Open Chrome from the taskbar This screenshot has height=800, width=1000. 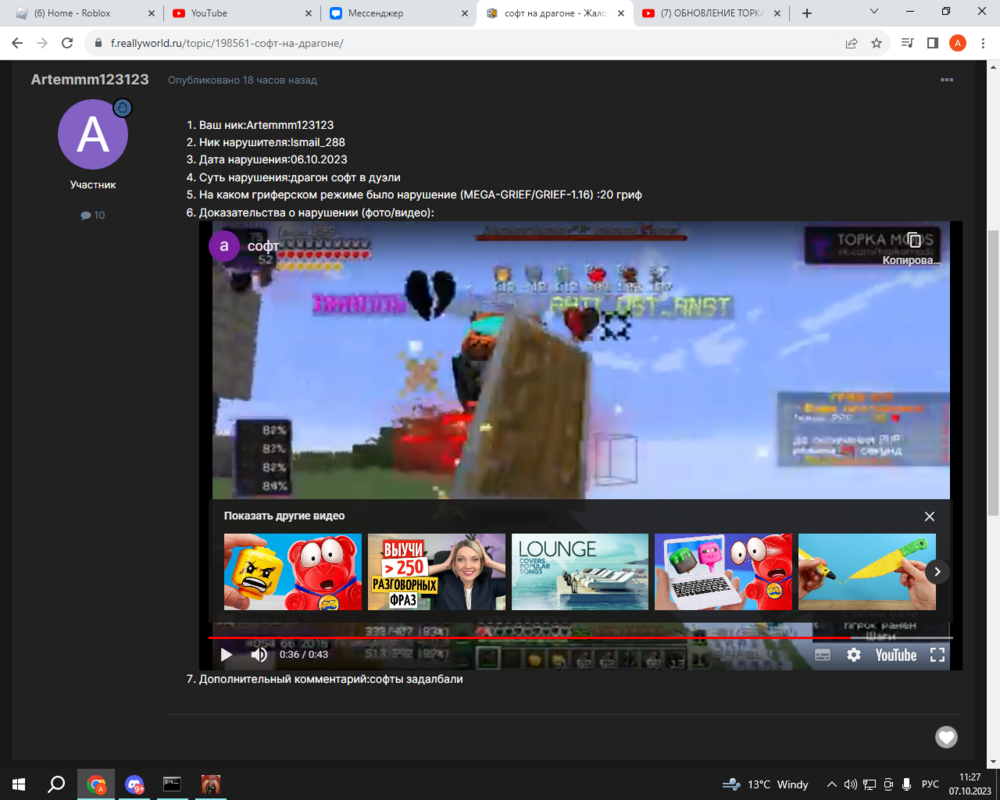(x=96, y=784)
